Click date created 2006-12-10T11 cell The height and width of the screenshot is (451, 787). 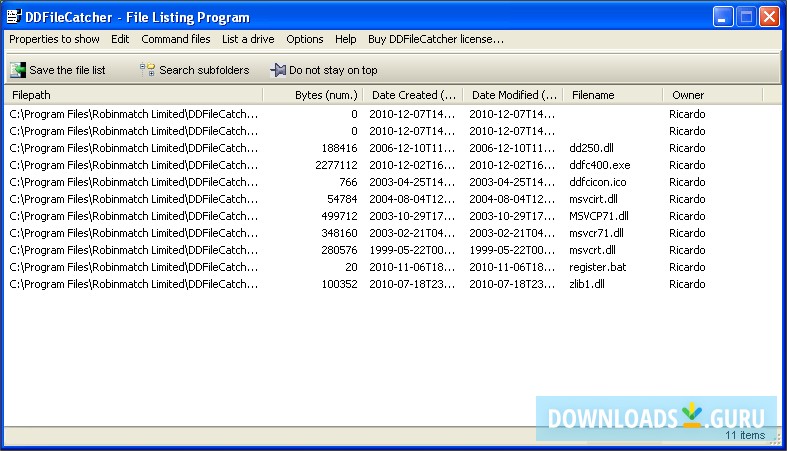[x=412, y=148]
